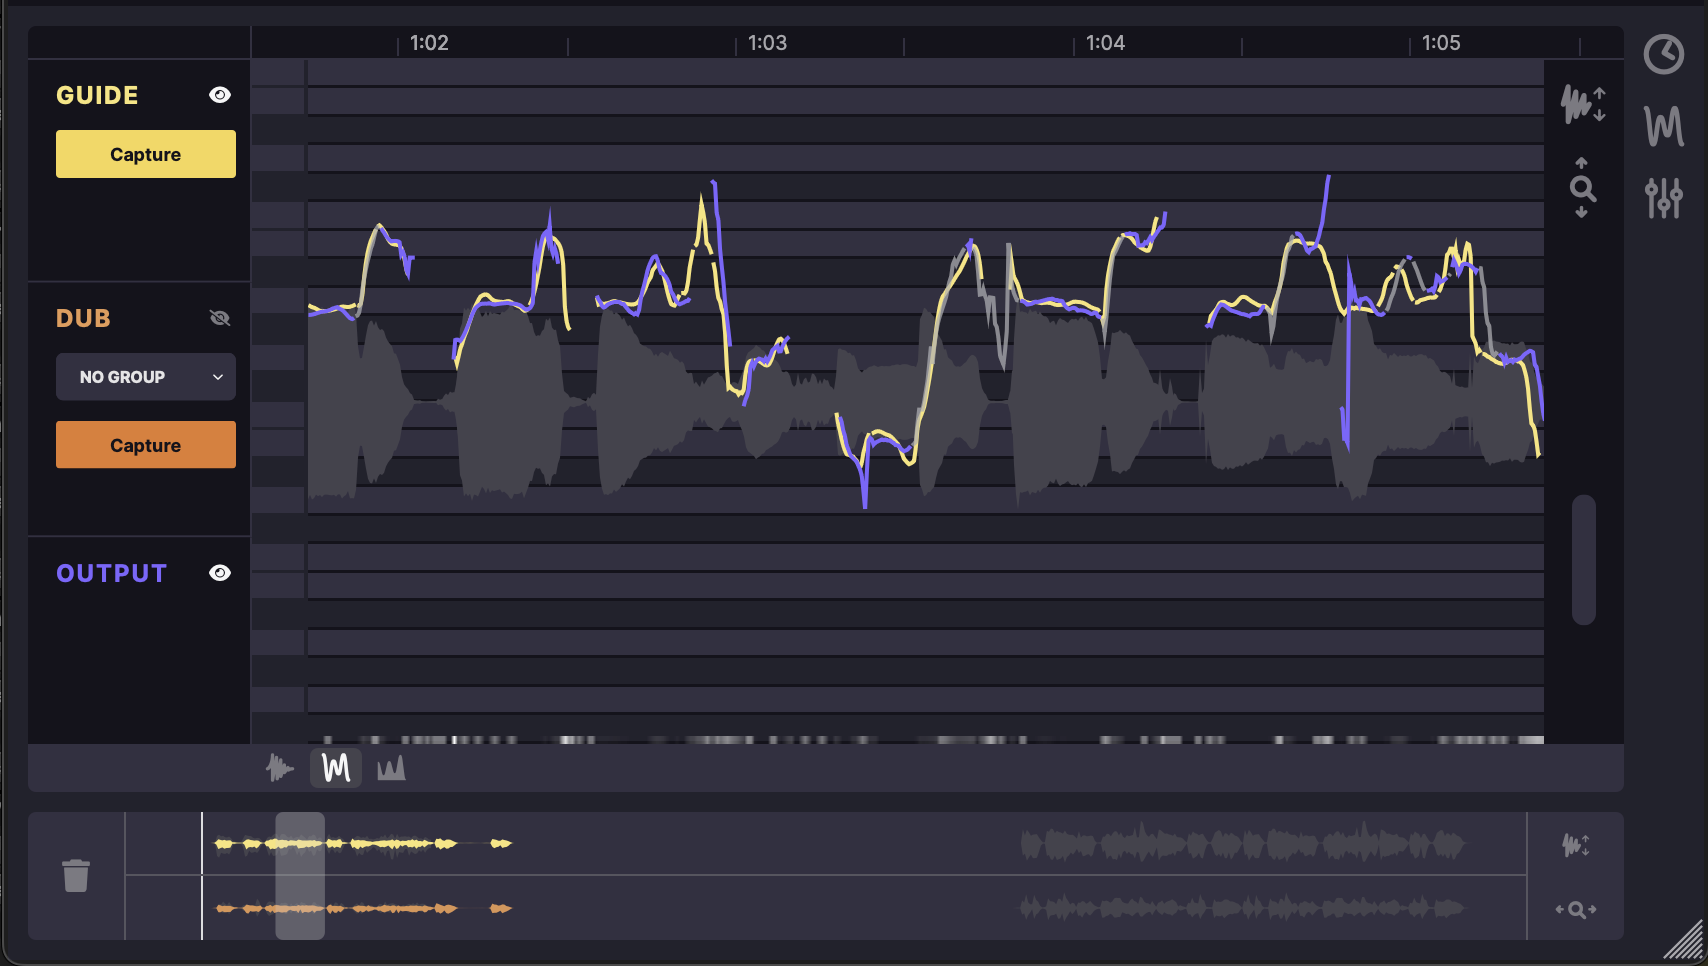This screenshot has width=1708, height=966.
Task: Hide the GUIDE track with eye icon
Action: click(x=220, y=95)
